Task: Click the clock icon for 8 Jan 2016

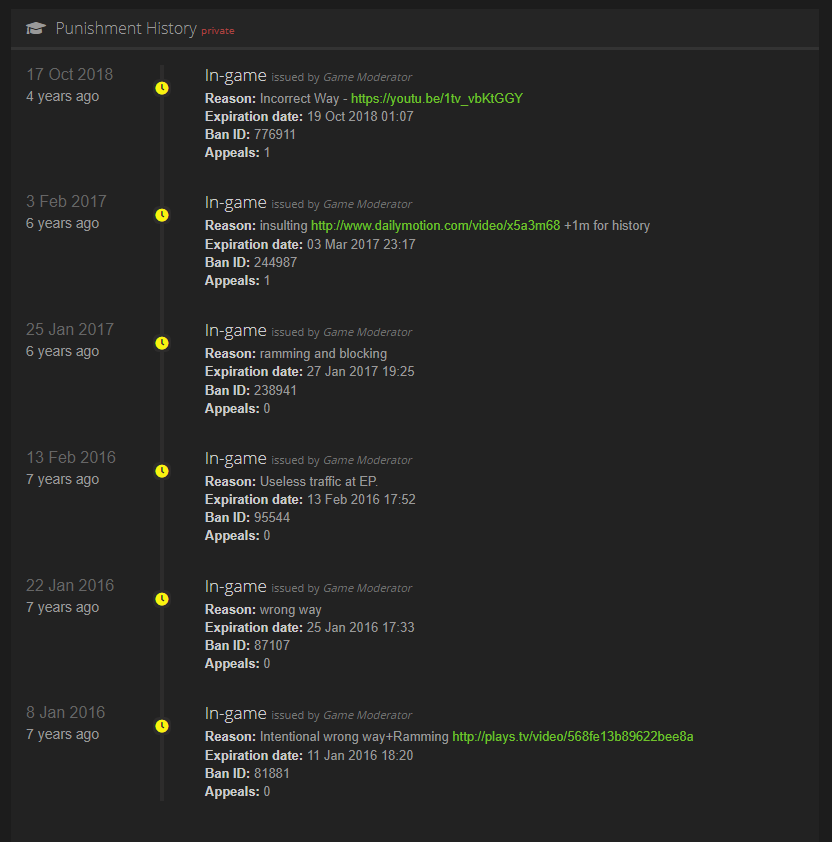Action: (162, 726)
